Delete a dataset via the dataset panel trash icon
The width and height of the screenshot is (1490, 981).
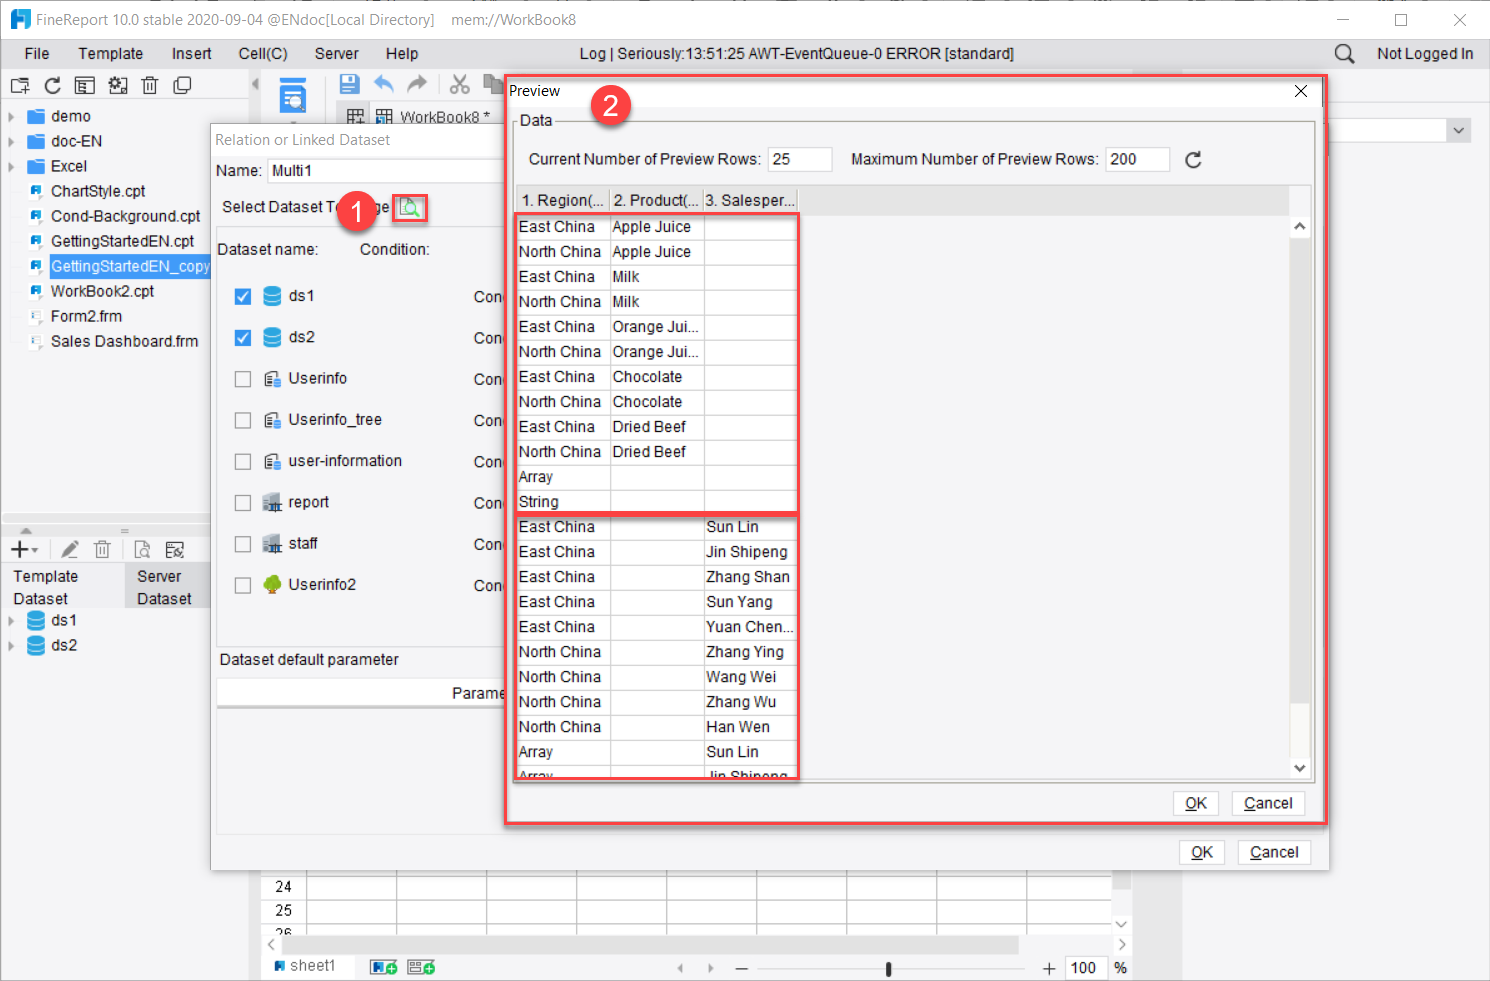102,549
